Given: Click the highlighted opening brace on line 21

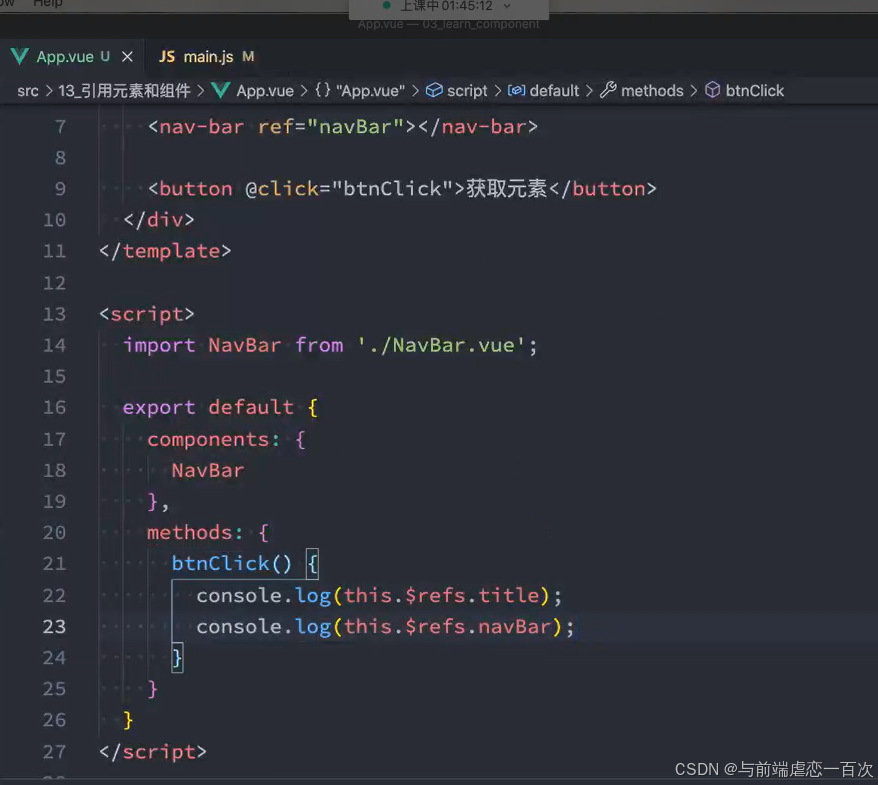Looking at the screenshot, I should 312,564.
